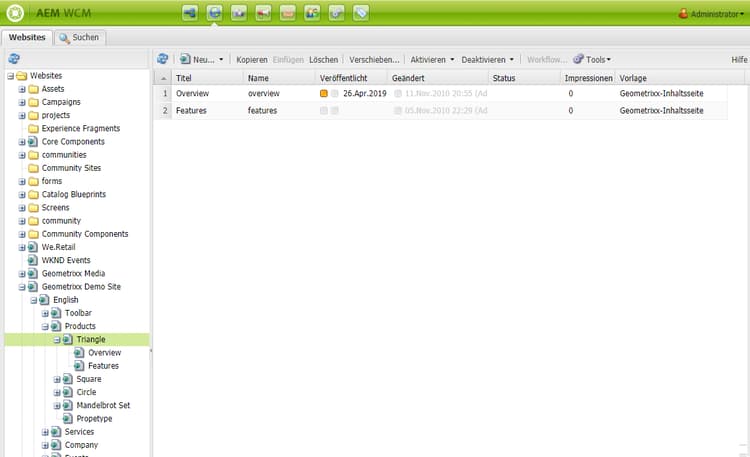The width and height of the screenshot is (750, 457).
Task: Click the Geometrixx Media page icon
Action: pyautogui.click(x=33, y=273)
